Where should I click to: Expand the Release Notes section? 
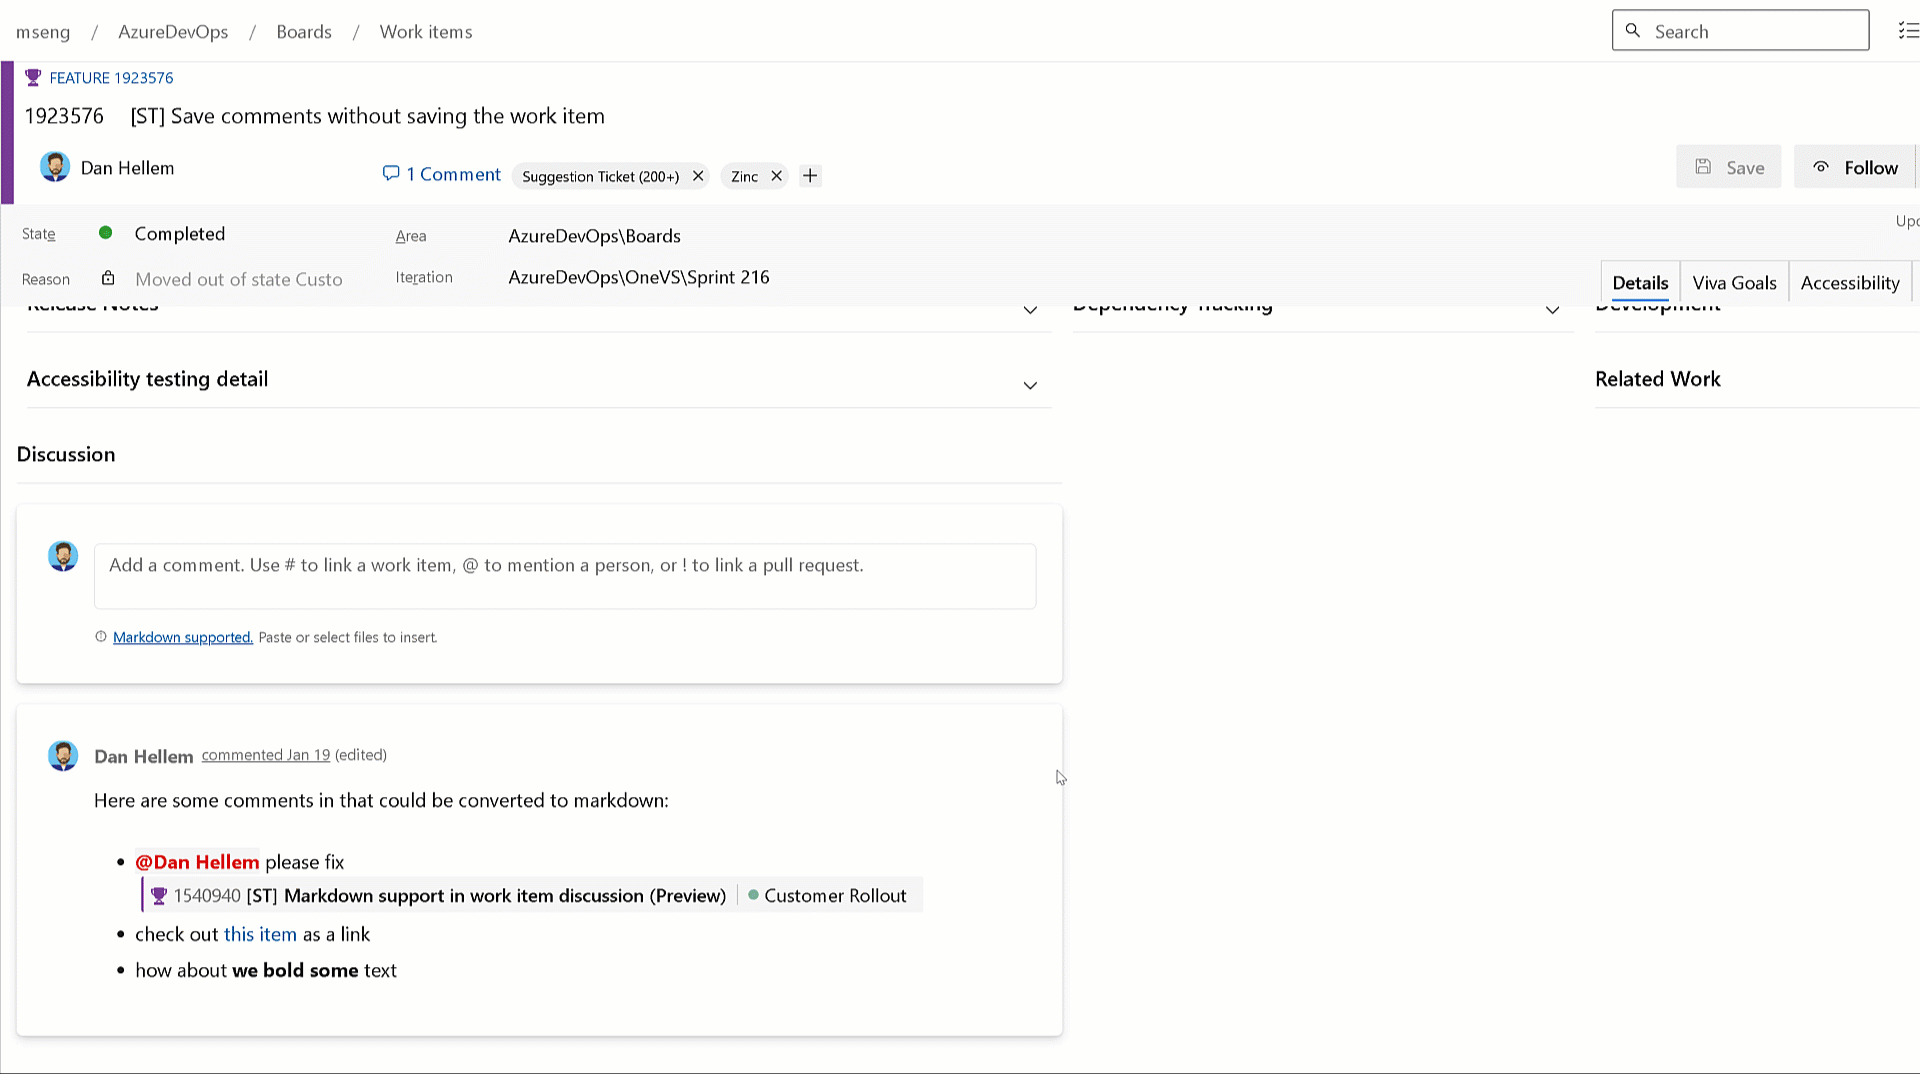pyautogui.click(x=1030, y=310)
